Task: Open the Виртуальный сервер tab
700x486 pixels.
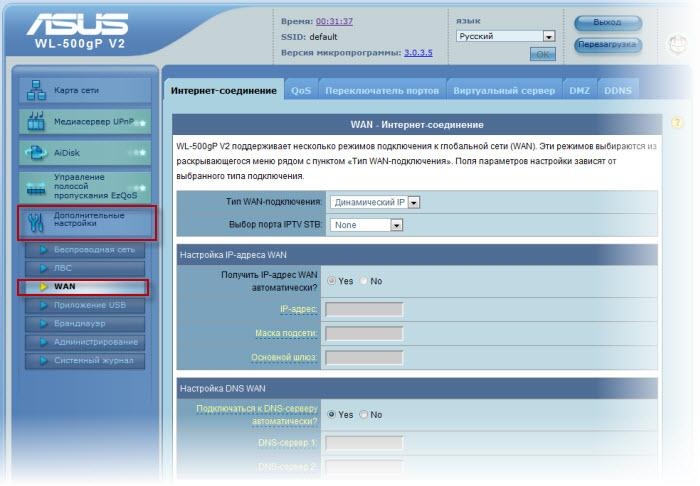Action: tap(503, 90)
